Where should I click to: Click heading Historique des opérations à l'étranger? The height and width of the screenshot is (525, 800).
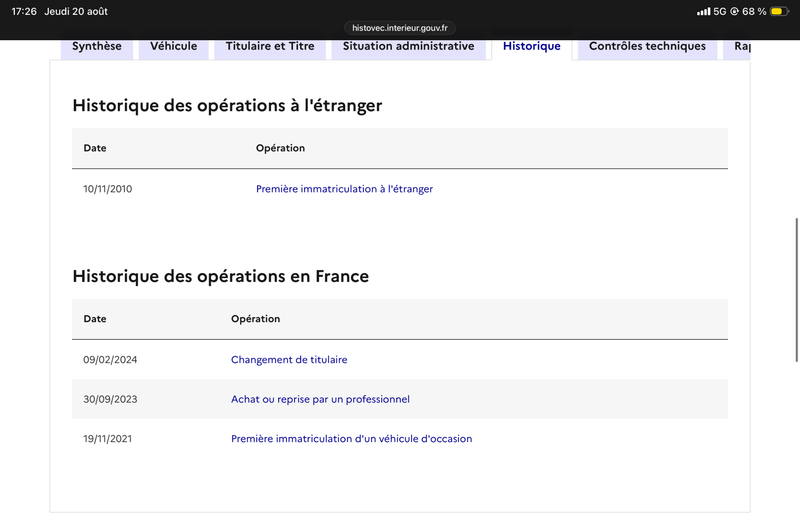[227, 106]
